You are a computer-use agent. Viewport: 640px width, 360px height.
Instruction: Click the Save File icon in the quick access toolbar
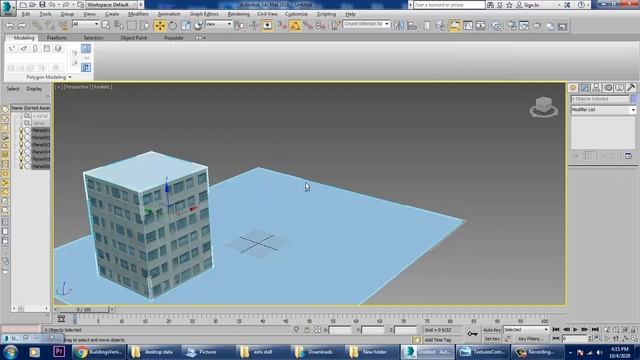pyautogui.click(x=42, y=4)
